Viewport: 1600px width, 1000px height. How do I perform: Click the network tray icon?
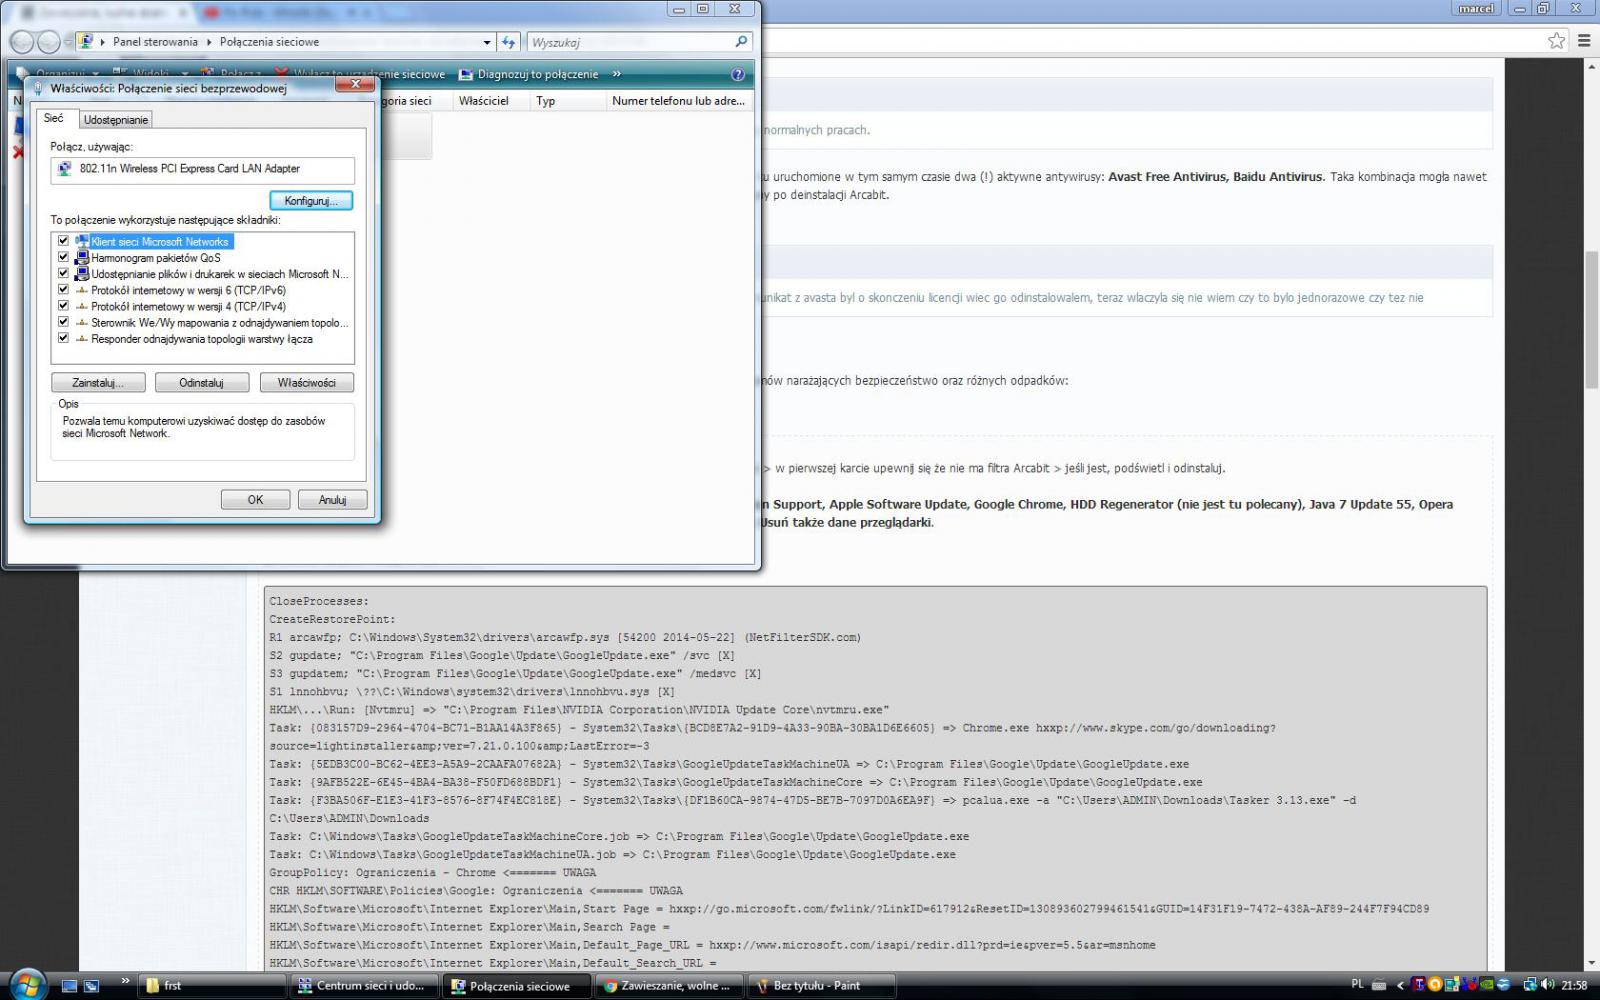coord(1530,985)
